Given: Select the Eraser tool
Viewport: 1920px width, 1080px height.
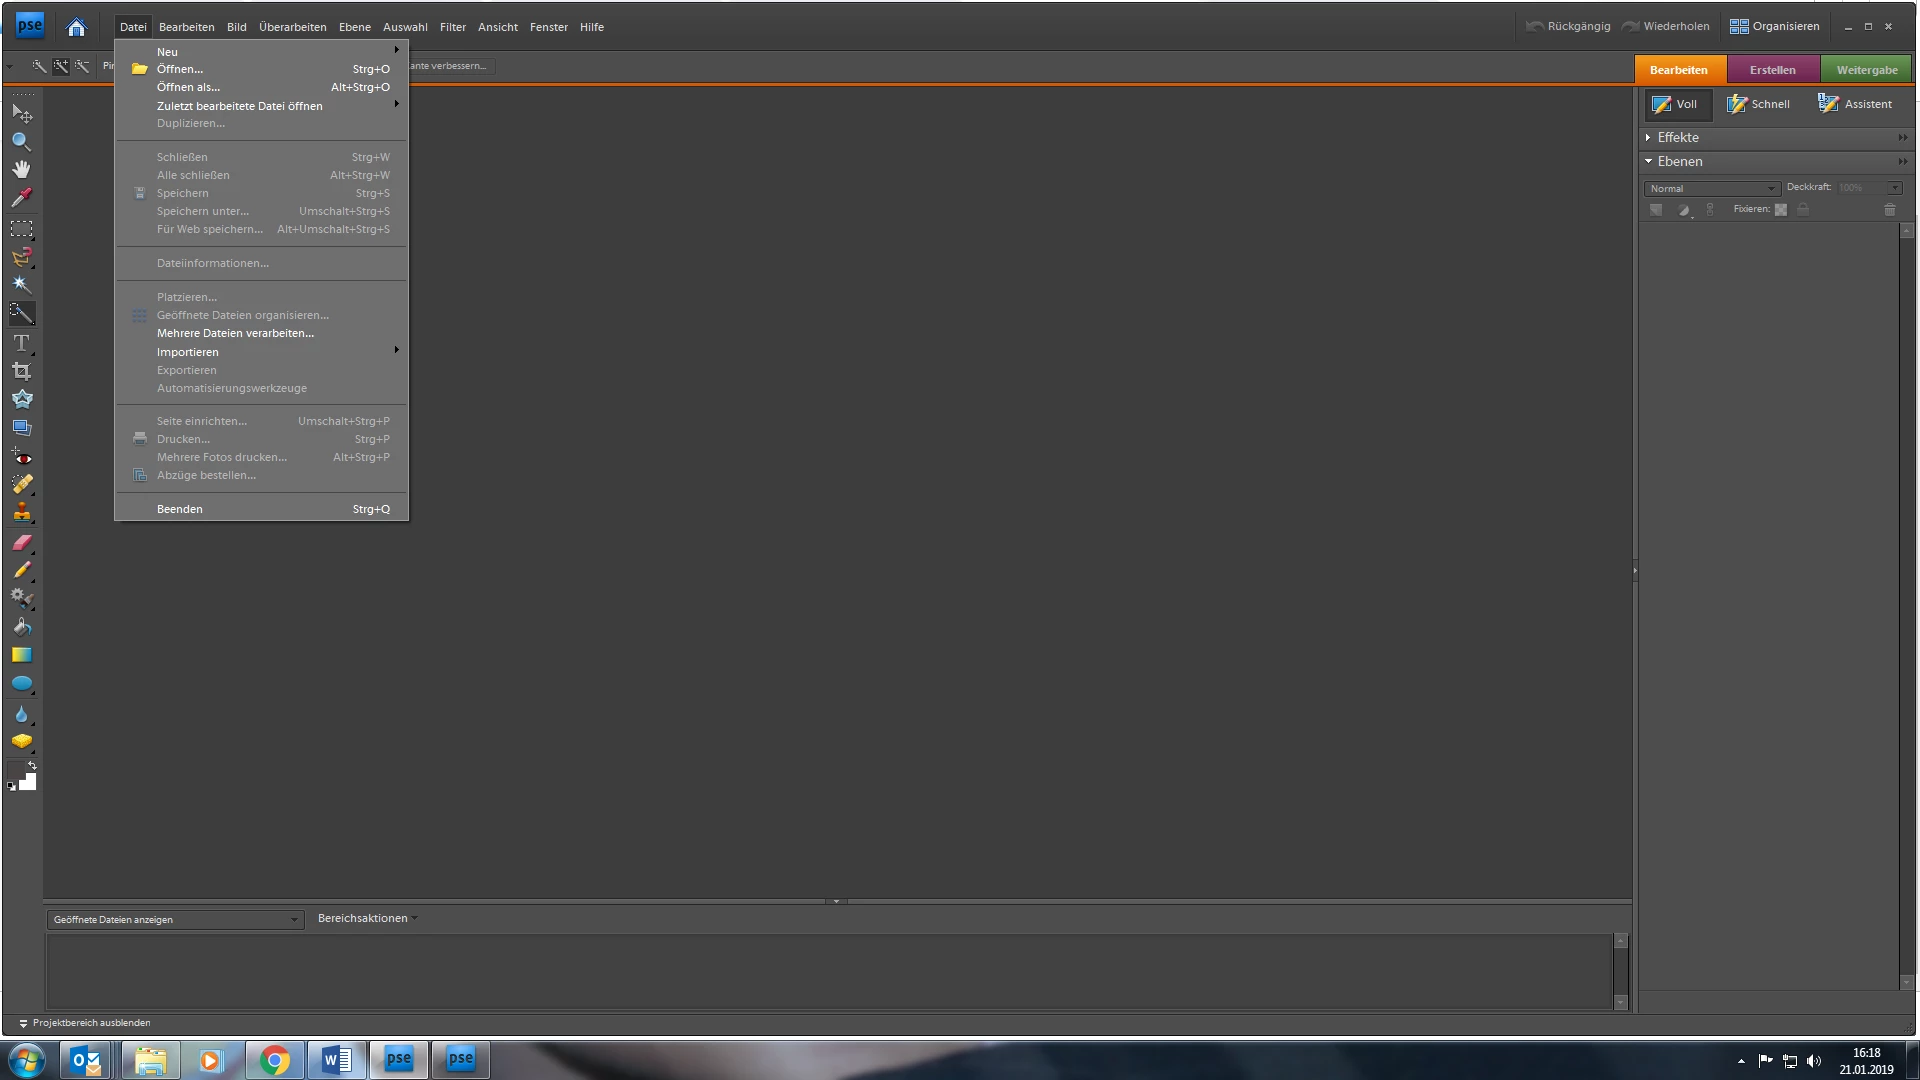Looking at the screenshot, I should click(21, 543).
